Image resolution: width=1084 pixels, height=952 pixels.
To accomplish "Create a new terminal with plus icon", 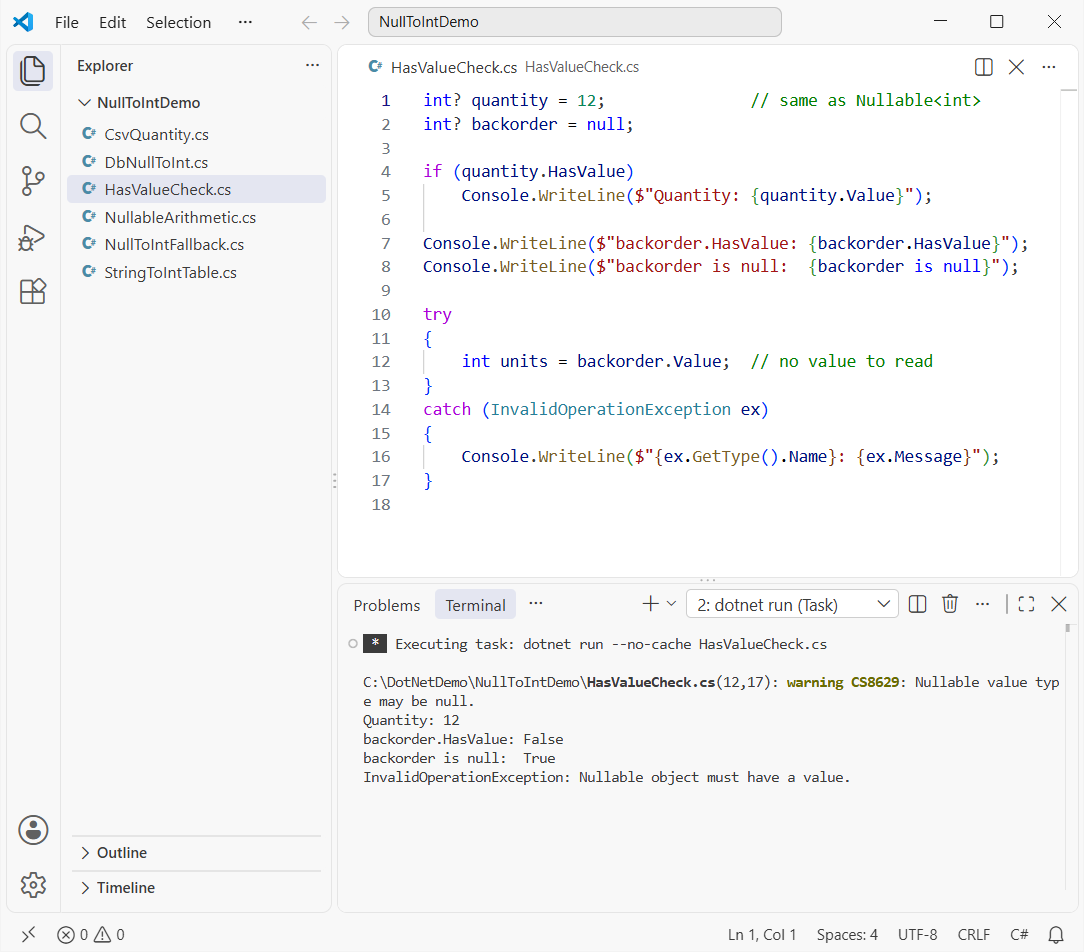I will 650,604.
